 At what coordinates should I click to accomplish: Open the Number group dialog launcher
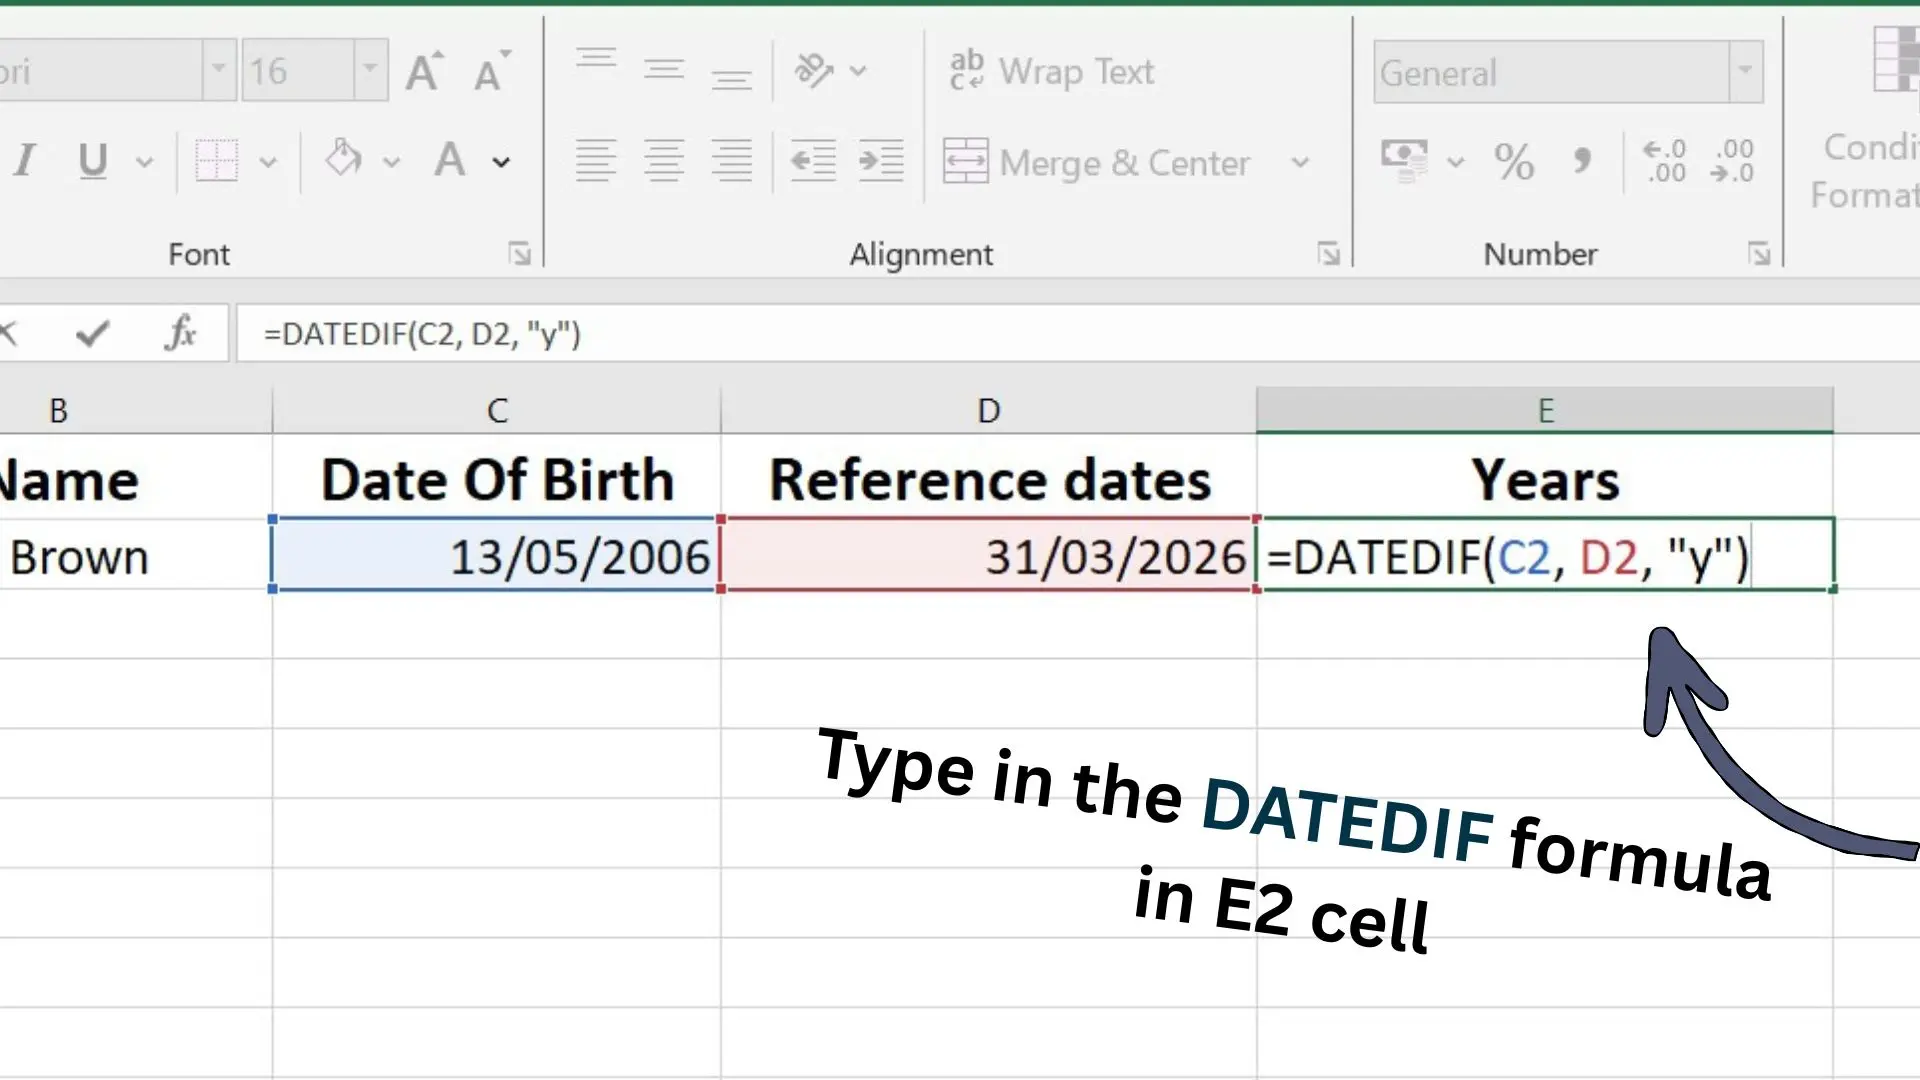pos(1760,254)
